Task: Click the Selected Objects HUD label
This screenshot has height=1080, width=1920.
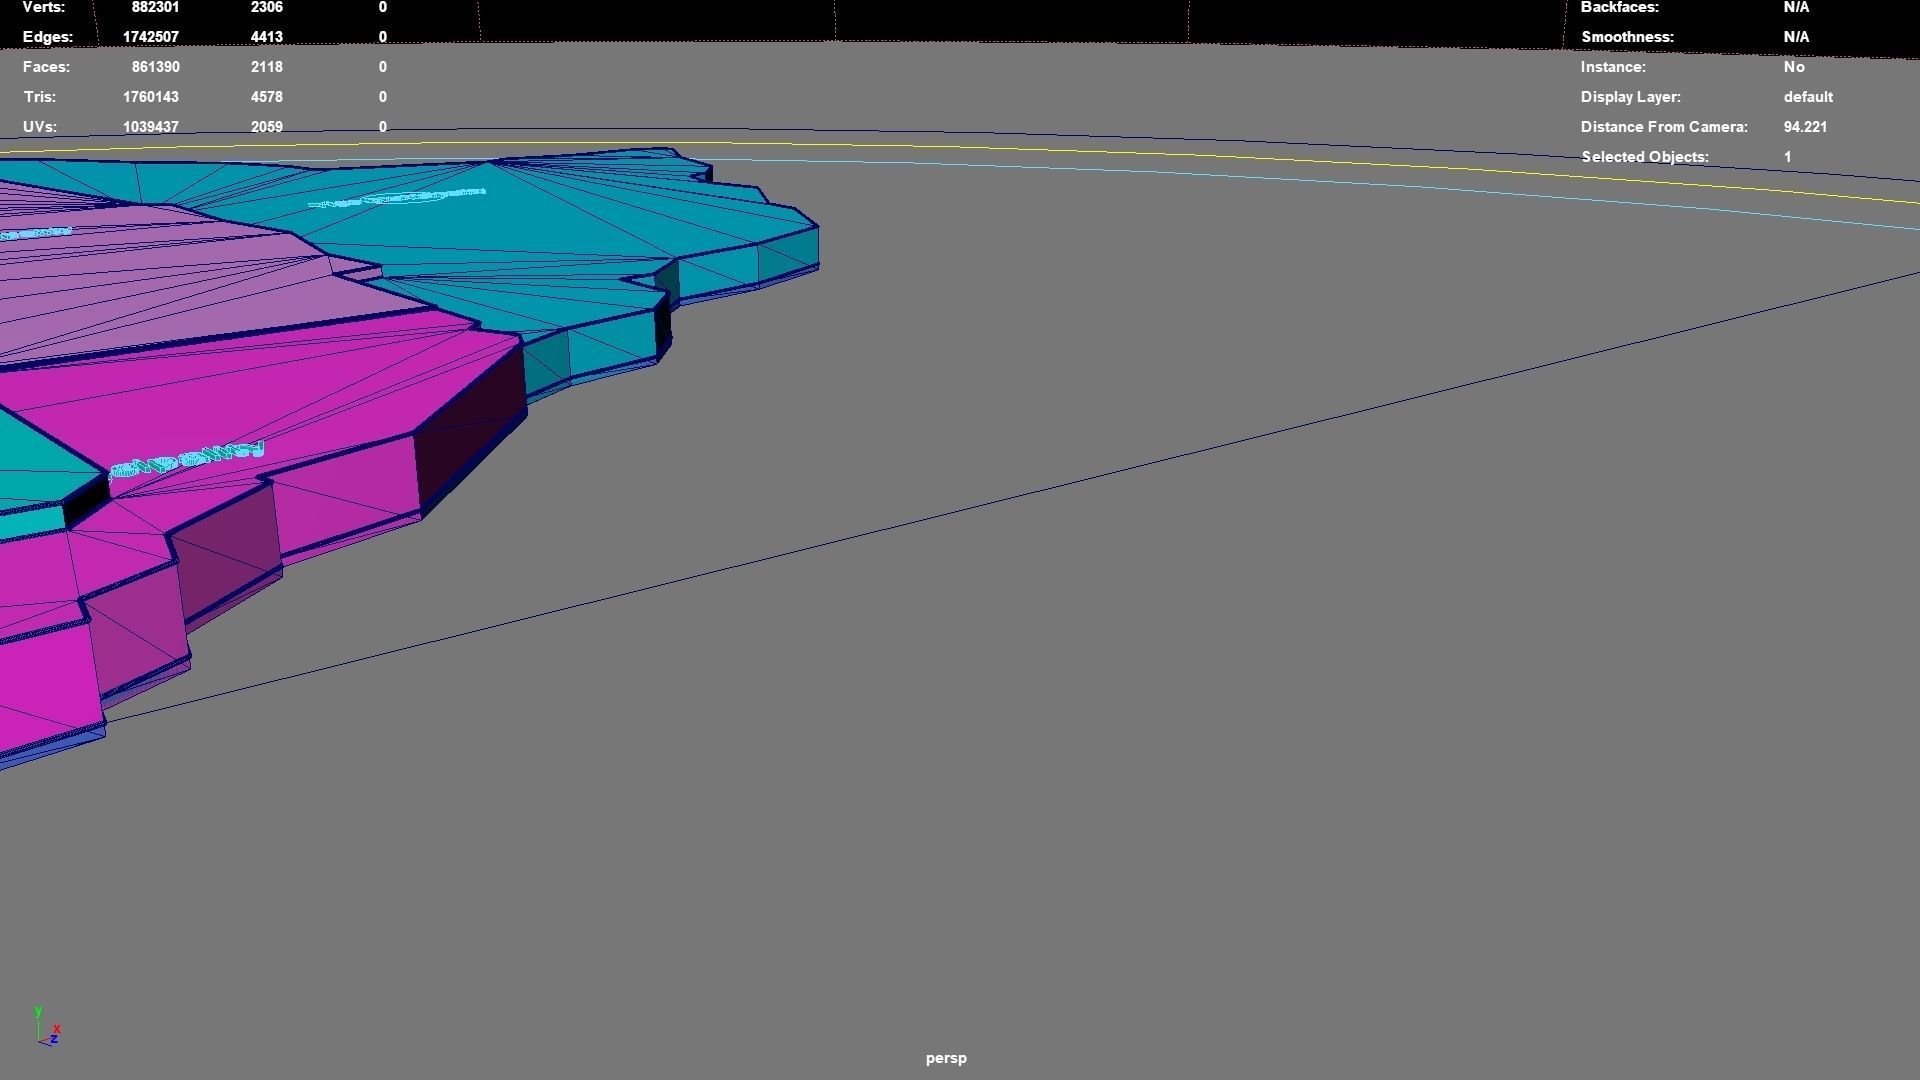Action: pyautogui.click(x=1644, y=157)
